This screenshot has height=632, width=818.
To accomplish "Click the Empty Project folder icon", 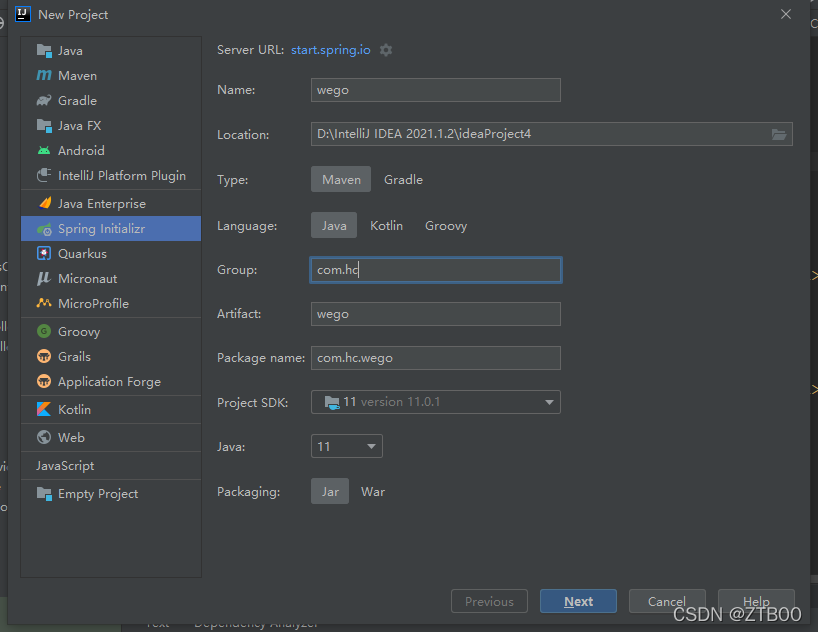I will tap(44, 494).
